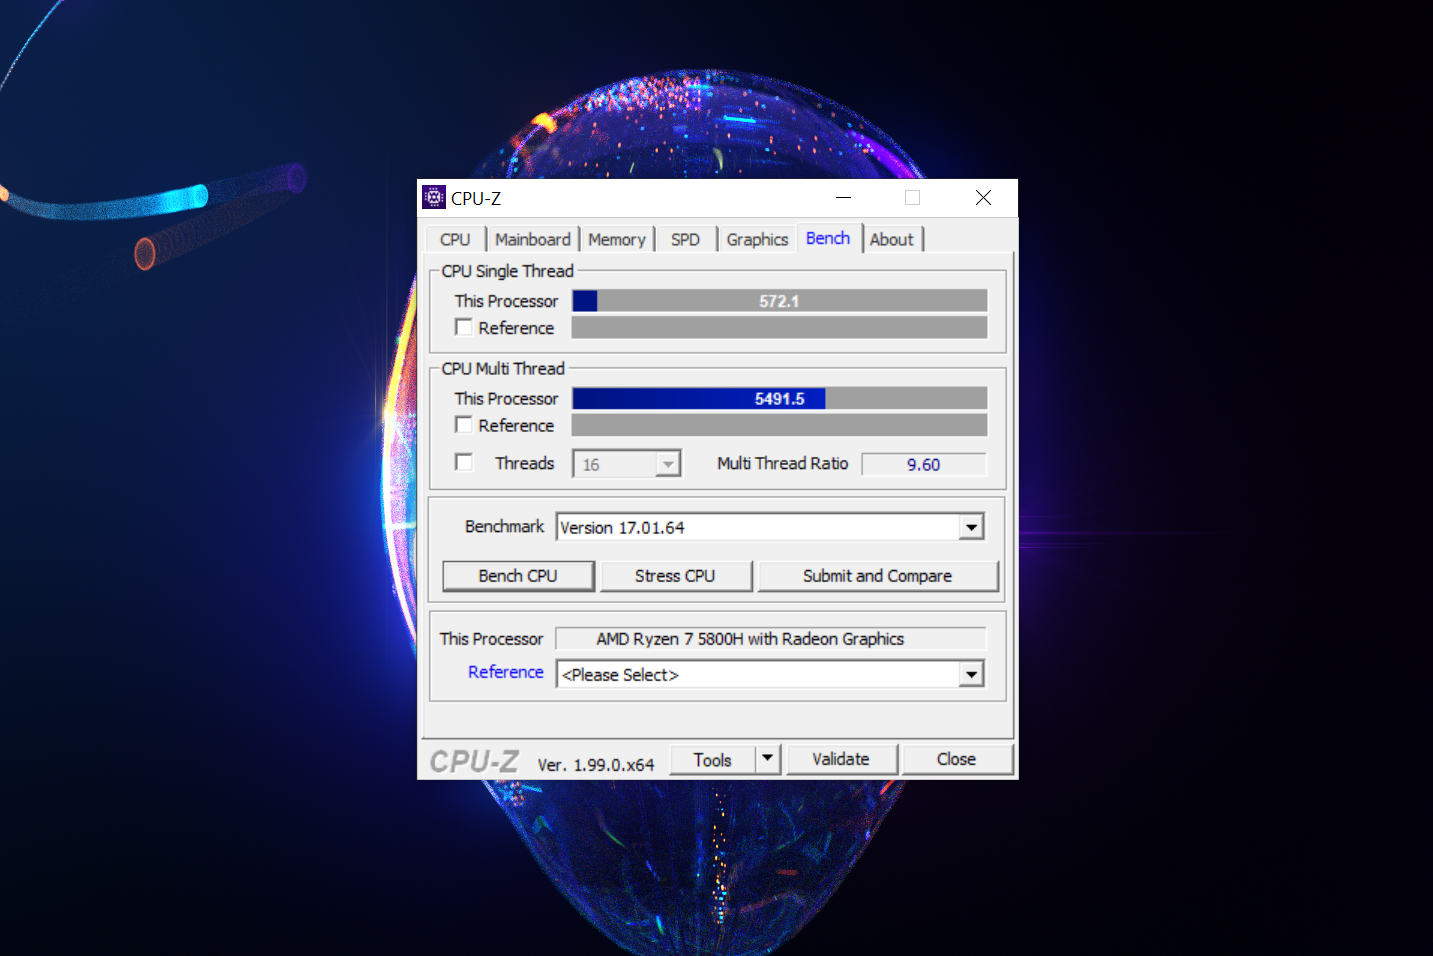Click the multi thread score bar 5491.5
Viewport: 1433px width, 956px height.
point(780,399)
